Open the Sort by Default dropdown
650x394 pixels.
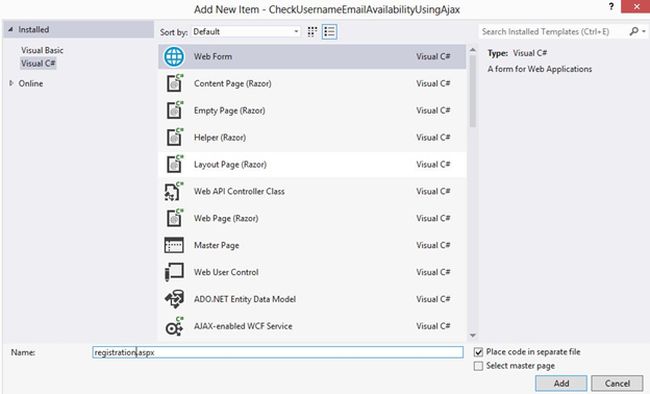coord(246,32)
